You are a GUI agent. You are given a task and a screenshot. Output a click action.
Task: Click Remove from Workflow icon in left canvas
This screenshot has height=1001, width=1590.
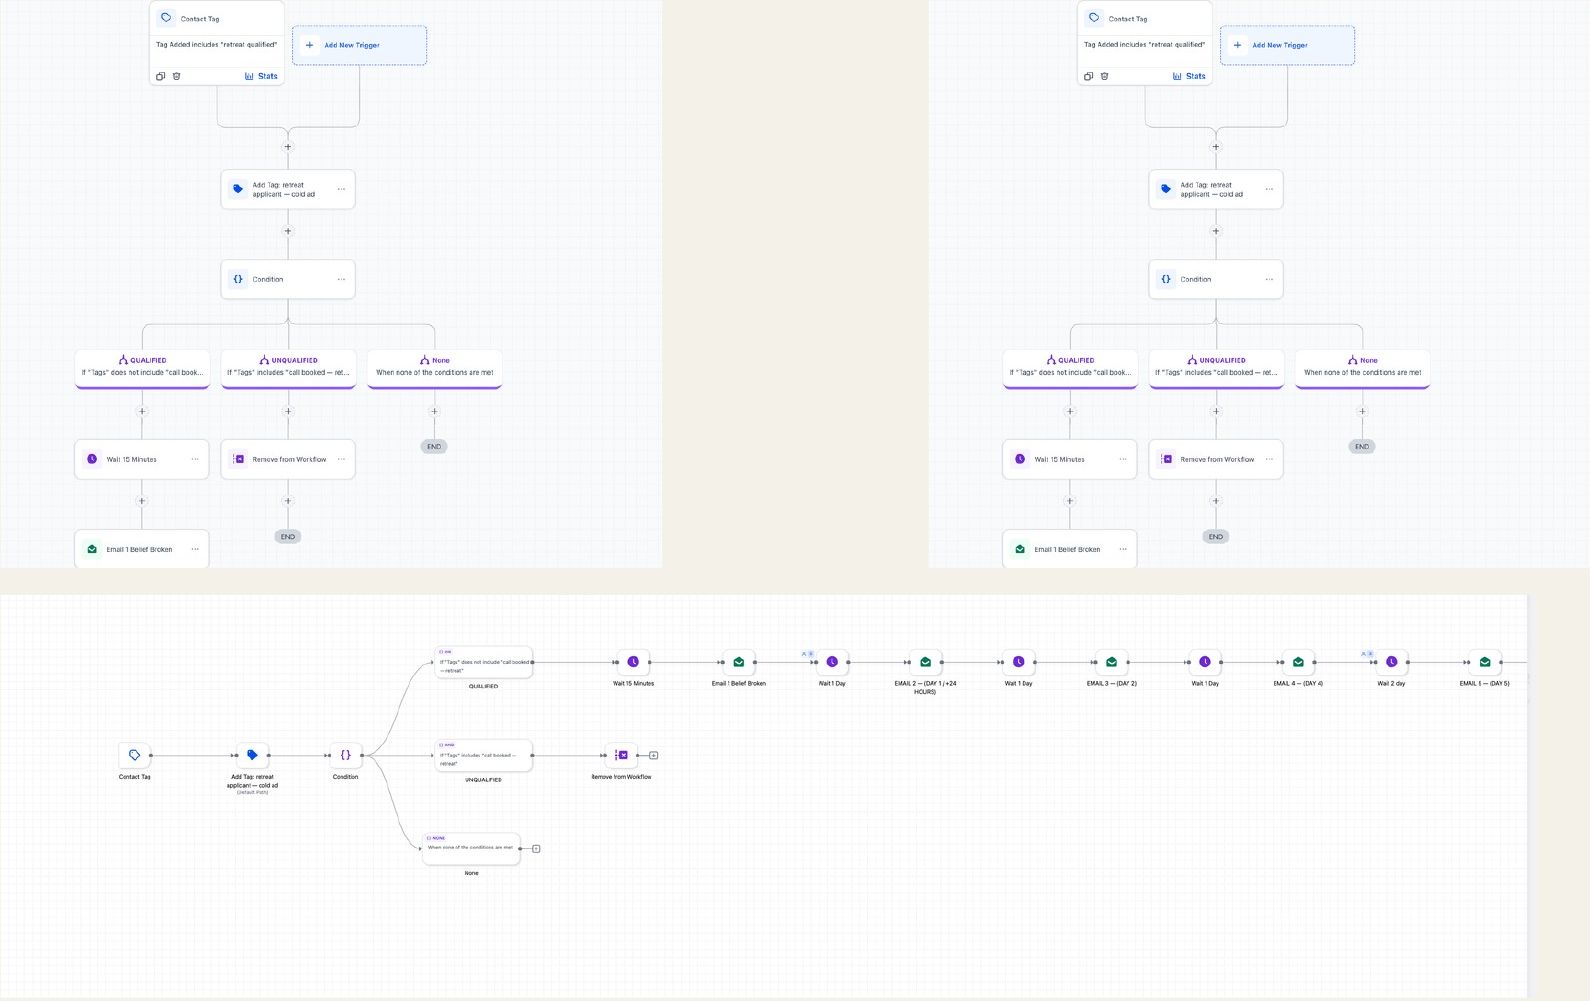coord(238,459)
